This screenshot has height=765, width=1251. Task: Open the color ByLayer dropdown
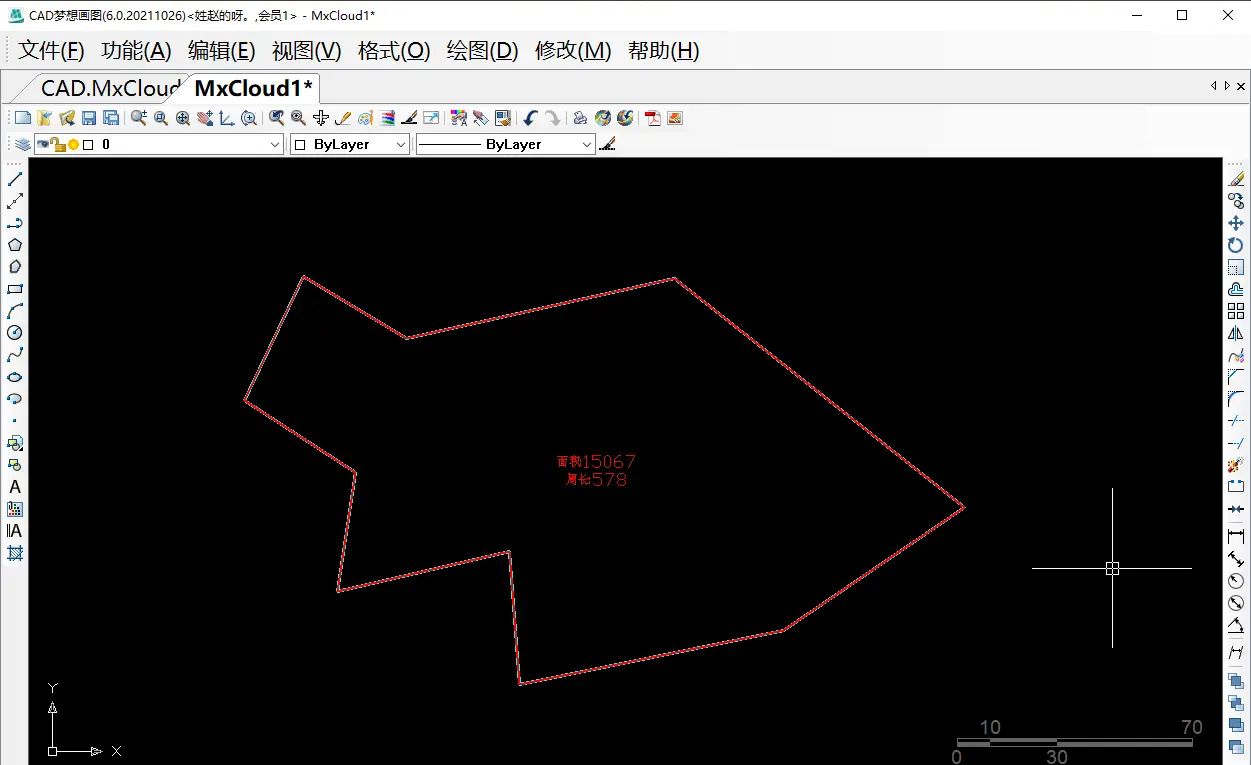pyautogui.click(x=350, y=145)
